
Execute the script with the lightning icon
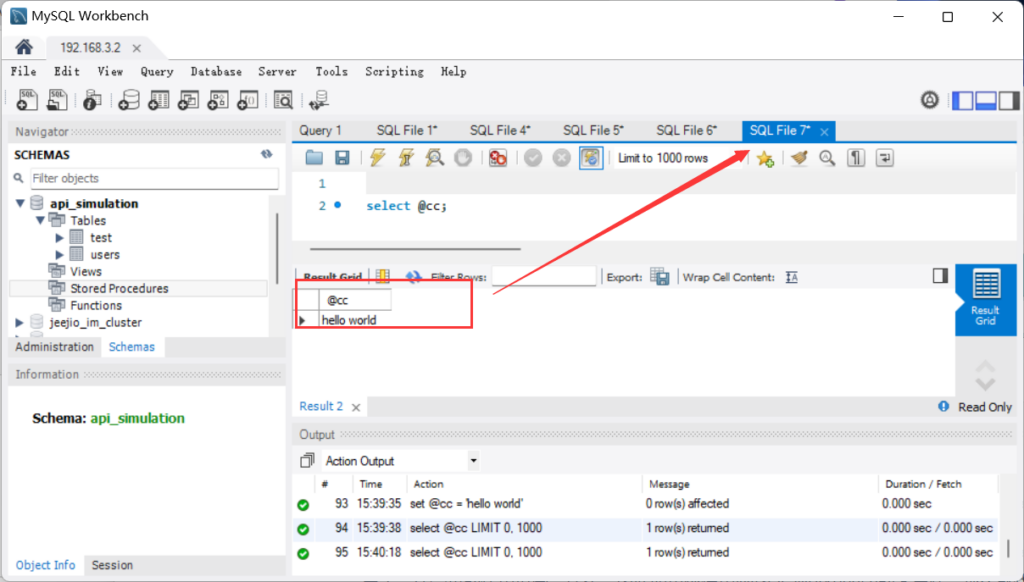click(x=377, y=157)
